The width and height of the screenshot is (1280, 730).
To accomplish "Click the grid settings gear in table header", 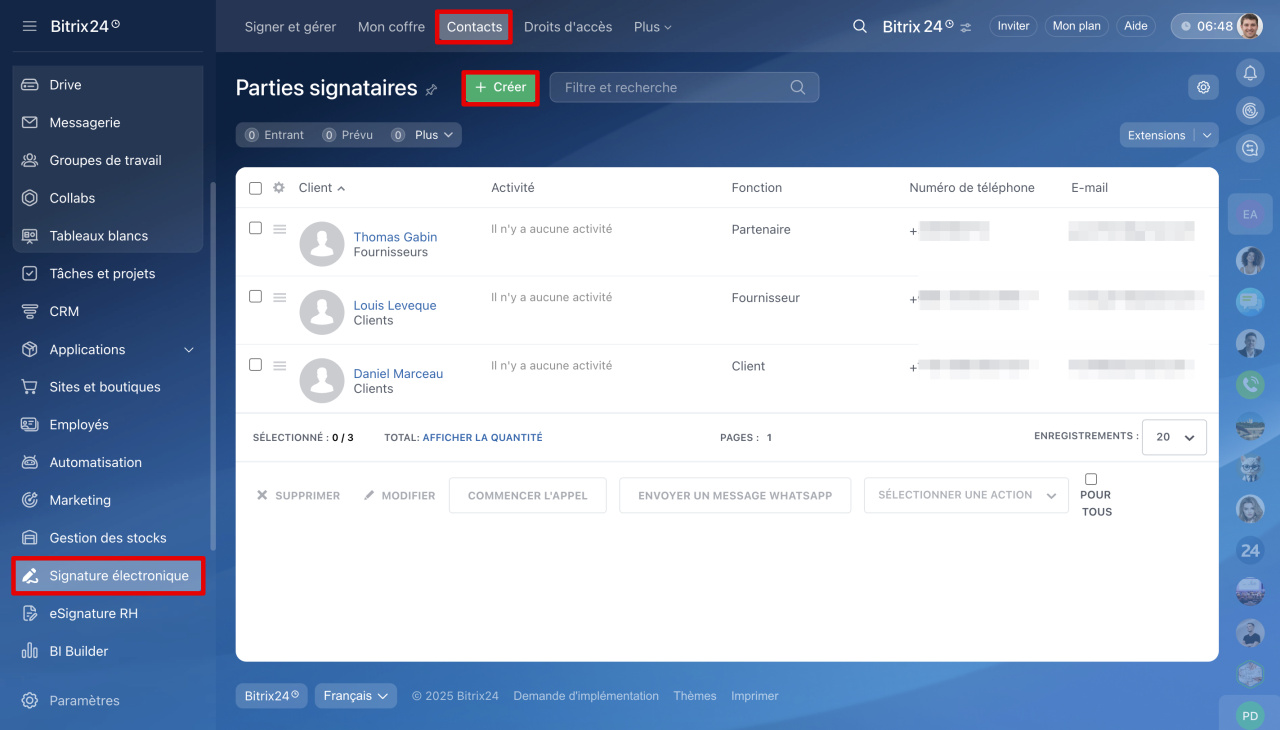I will coord(279,188).
